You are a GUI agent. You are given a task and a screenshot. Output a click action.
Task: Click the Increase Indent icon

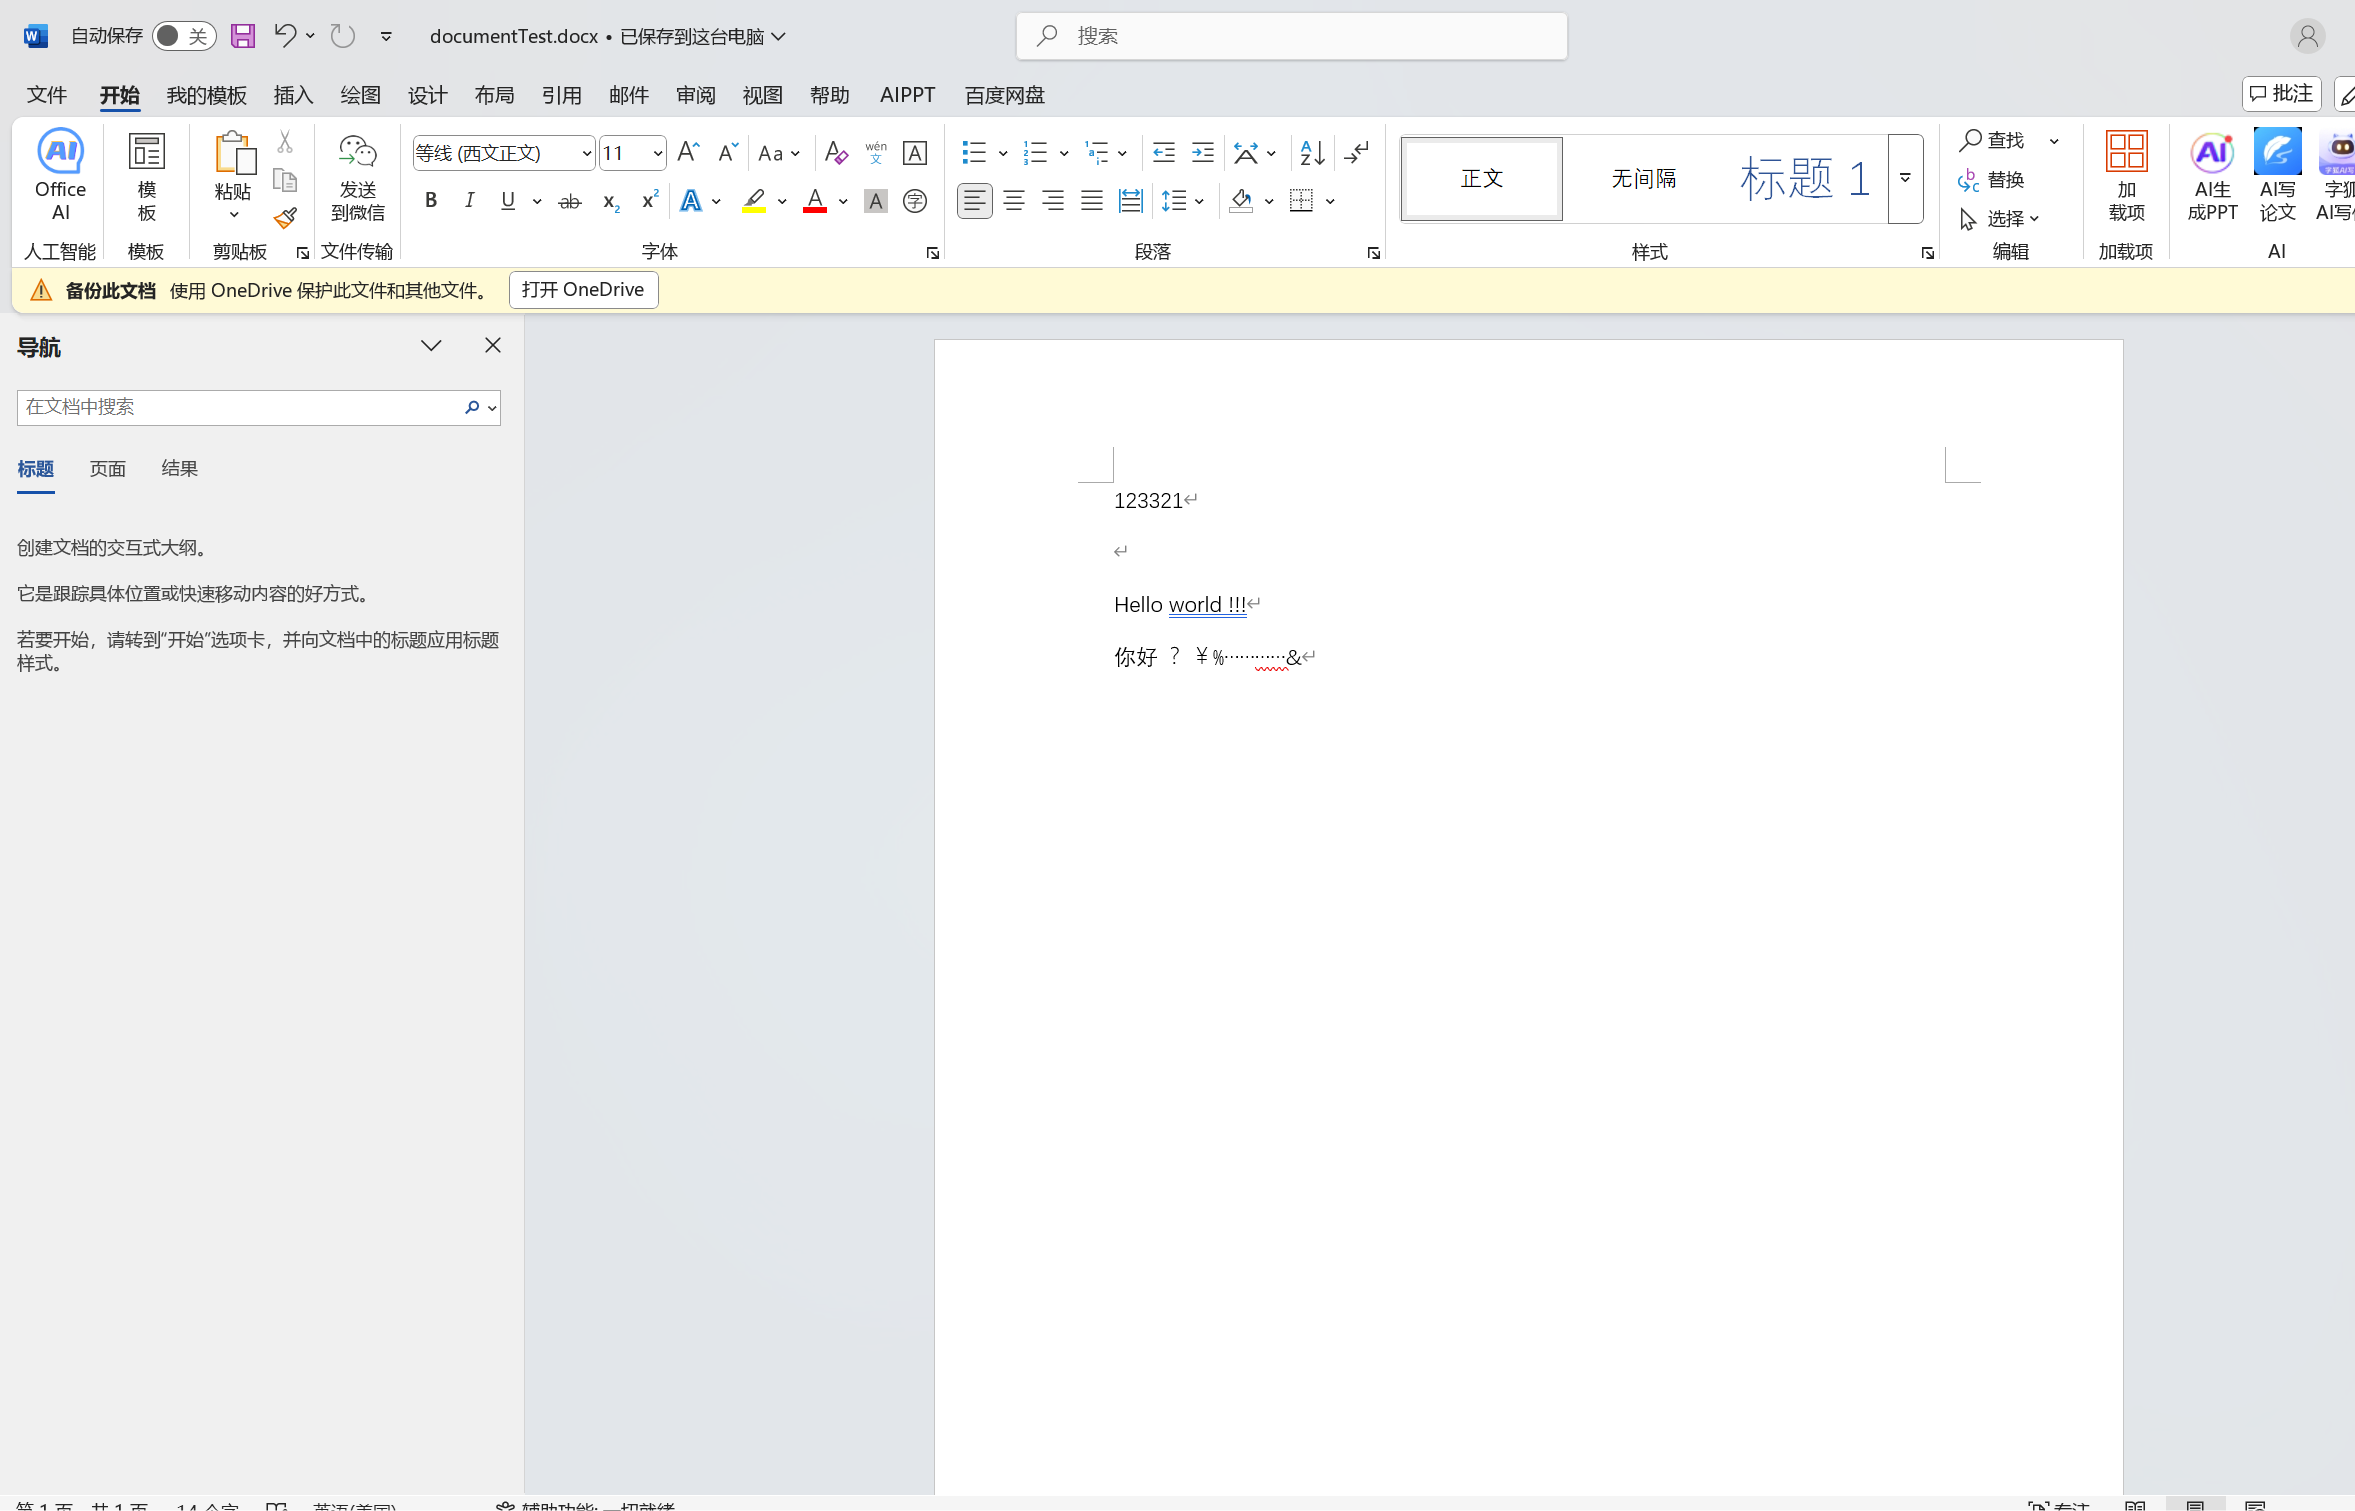point(1202,153)
